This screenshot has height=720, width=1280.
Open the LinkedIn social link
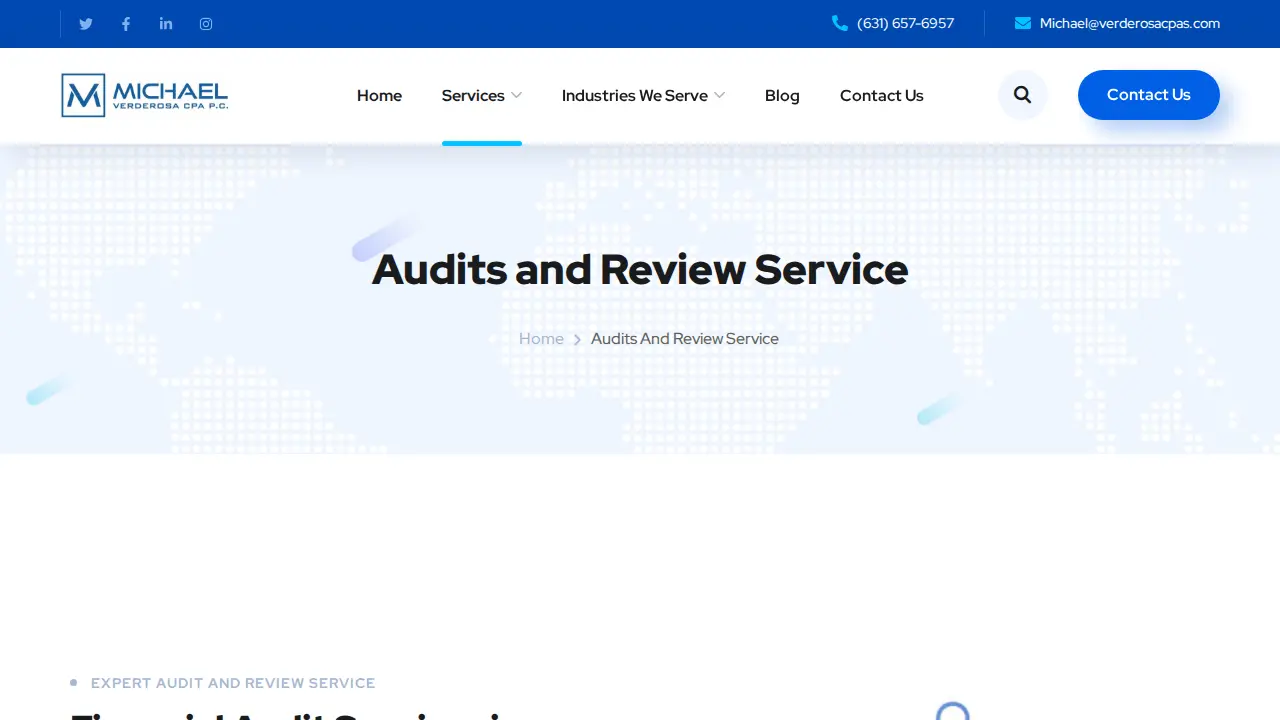coord(166,24)
